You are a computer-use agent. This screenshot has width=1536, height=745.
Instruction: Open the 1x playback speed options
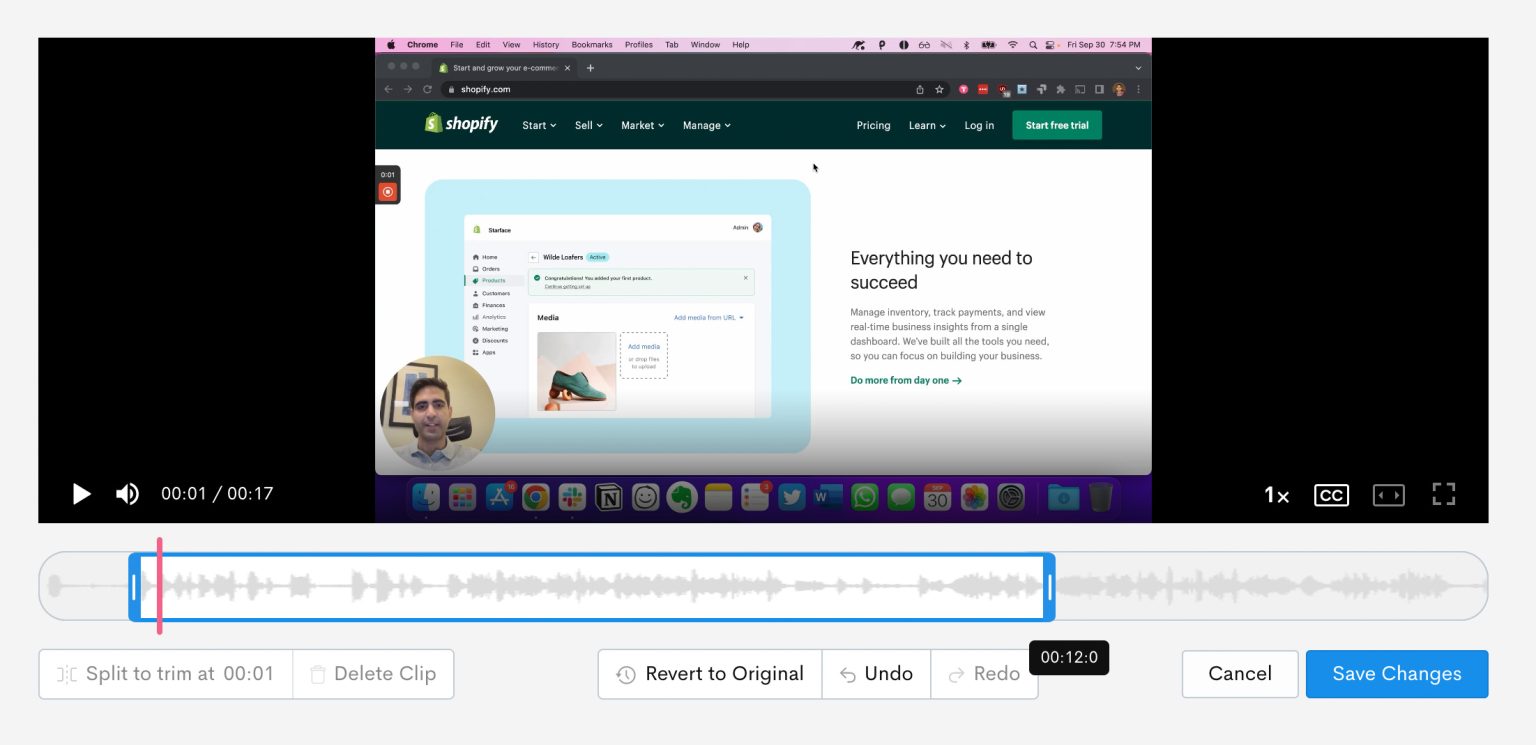pos(1276,494)
